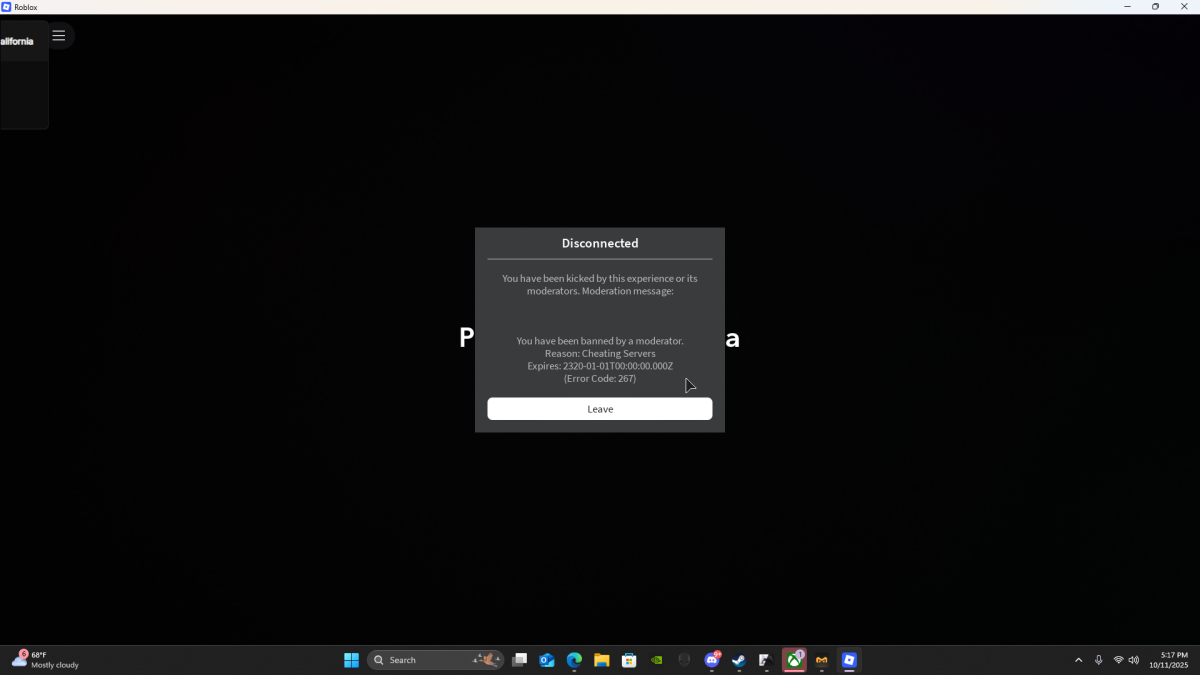This screenshot has height=675, width=1200.
Task: Launch Outlook from the taskbar
Action: (547, 660)
